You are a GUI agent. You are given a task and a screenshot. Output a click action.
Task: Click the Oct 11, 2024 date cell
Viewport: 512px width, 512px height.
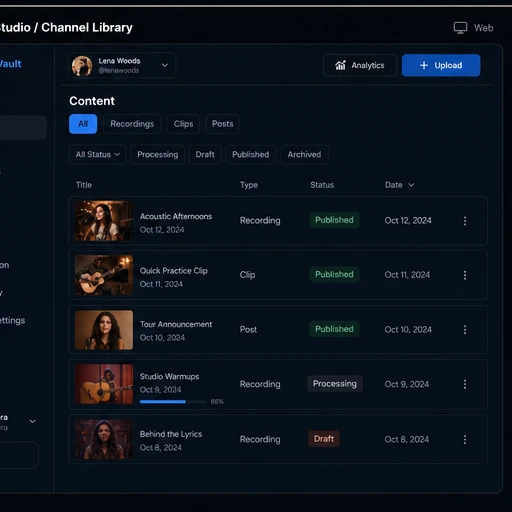tap(407, 275)
